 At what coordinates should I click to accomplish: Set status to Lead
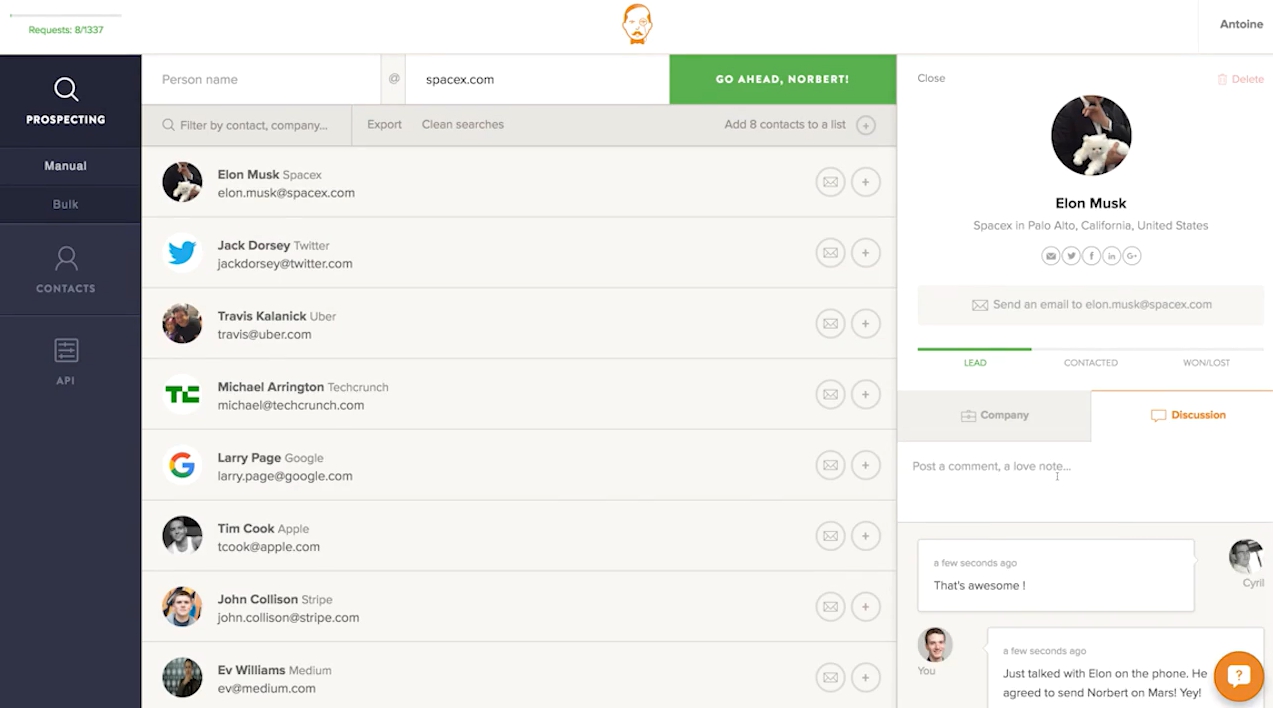pos(975,363)
